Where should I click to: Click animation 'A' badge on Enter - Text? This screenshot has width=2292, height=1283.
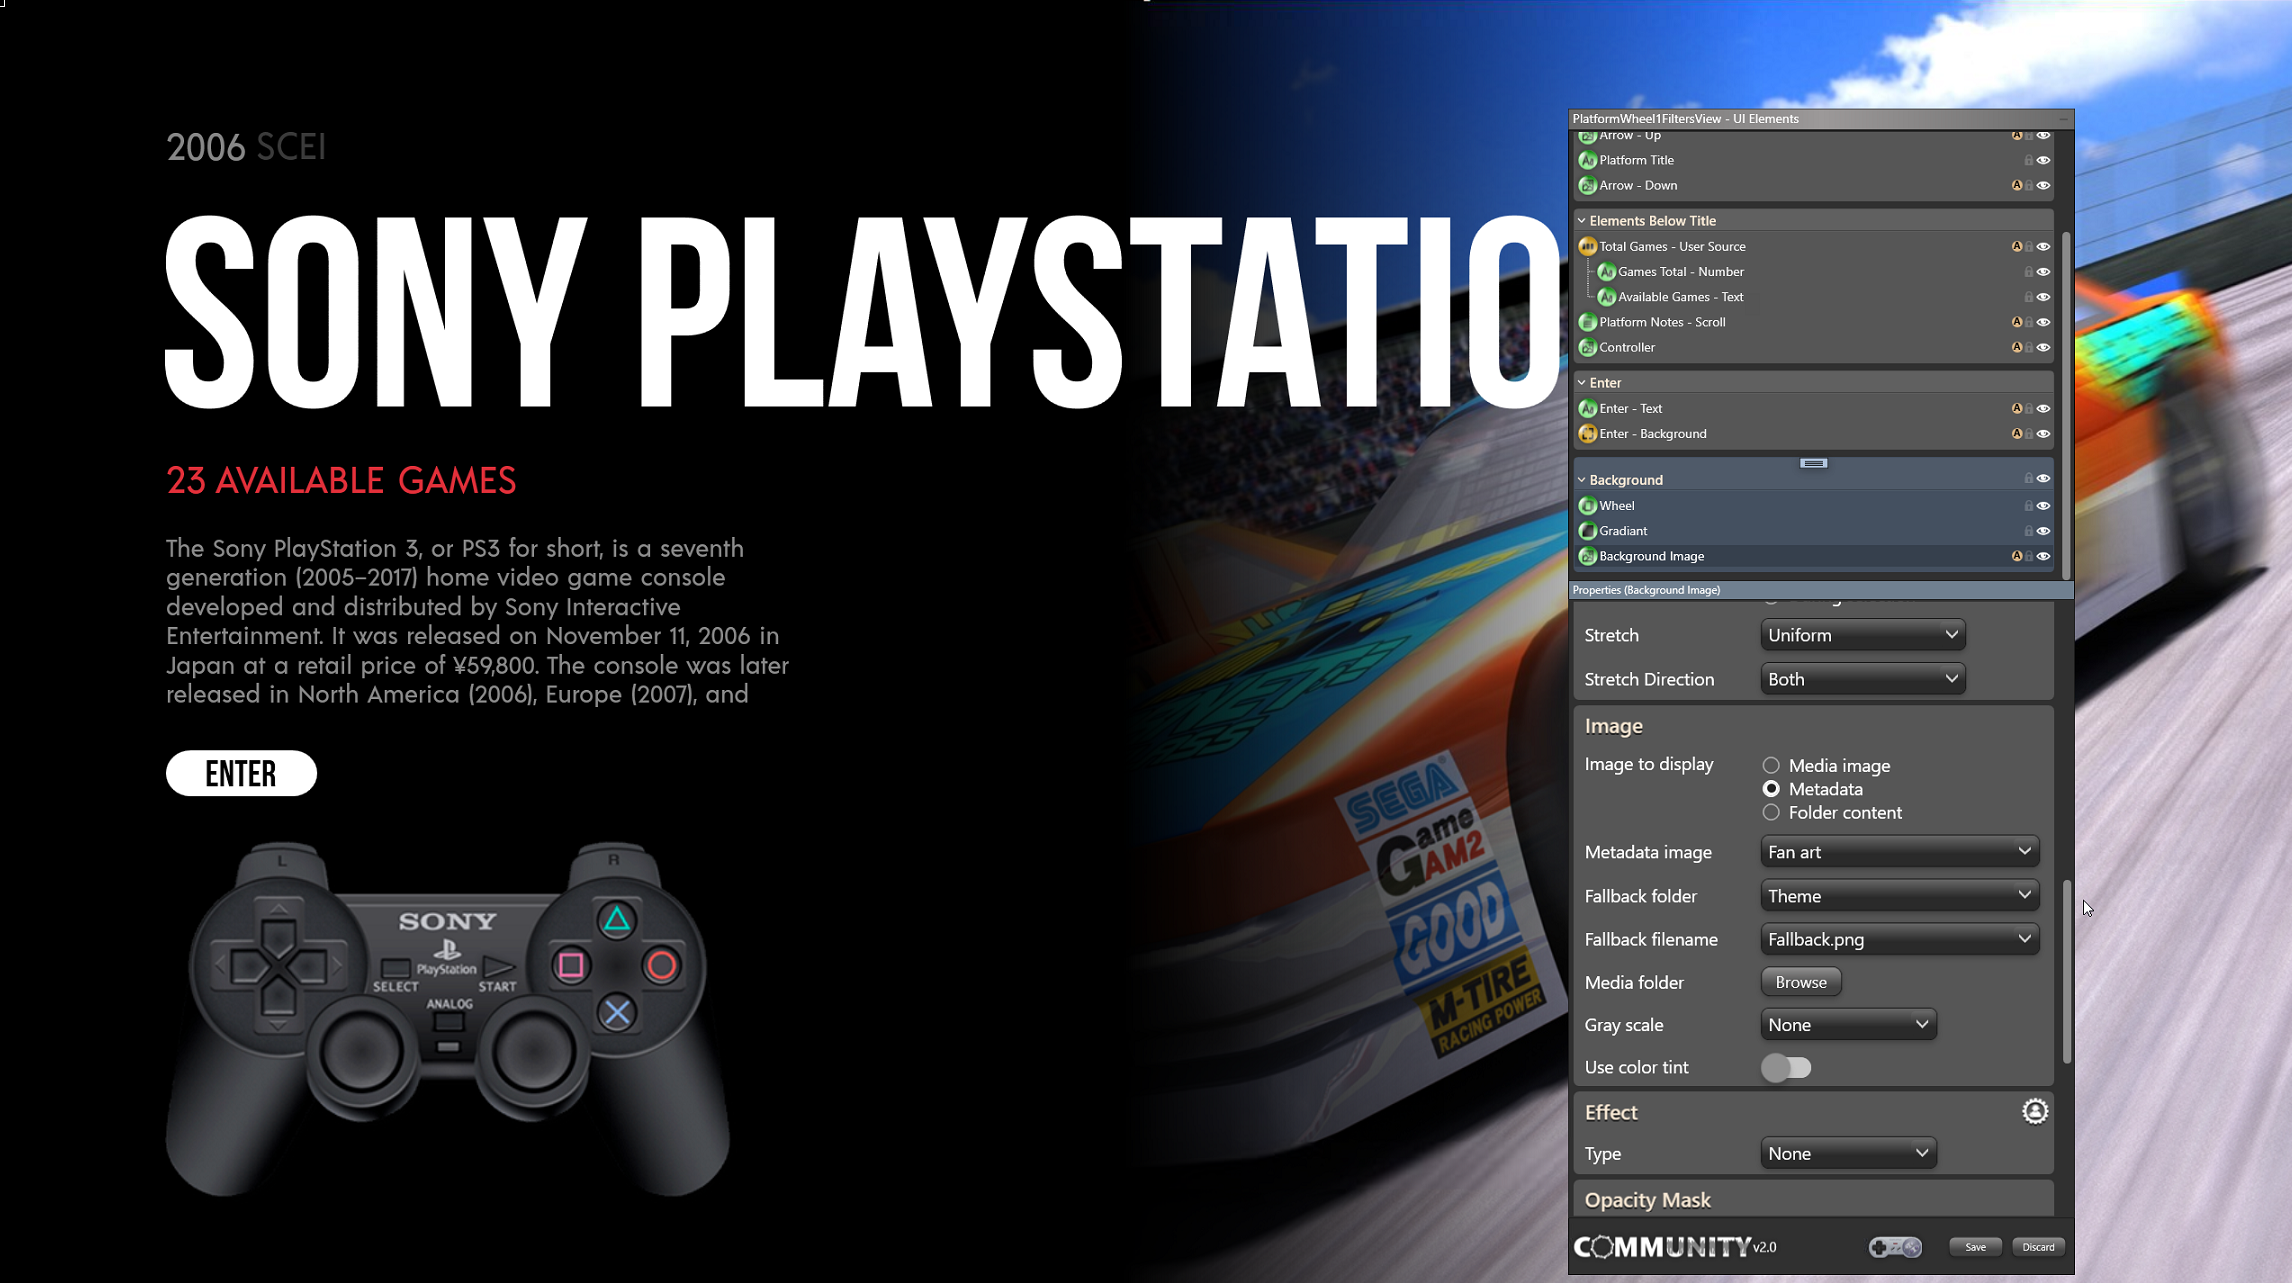[x=2016, y=408]
